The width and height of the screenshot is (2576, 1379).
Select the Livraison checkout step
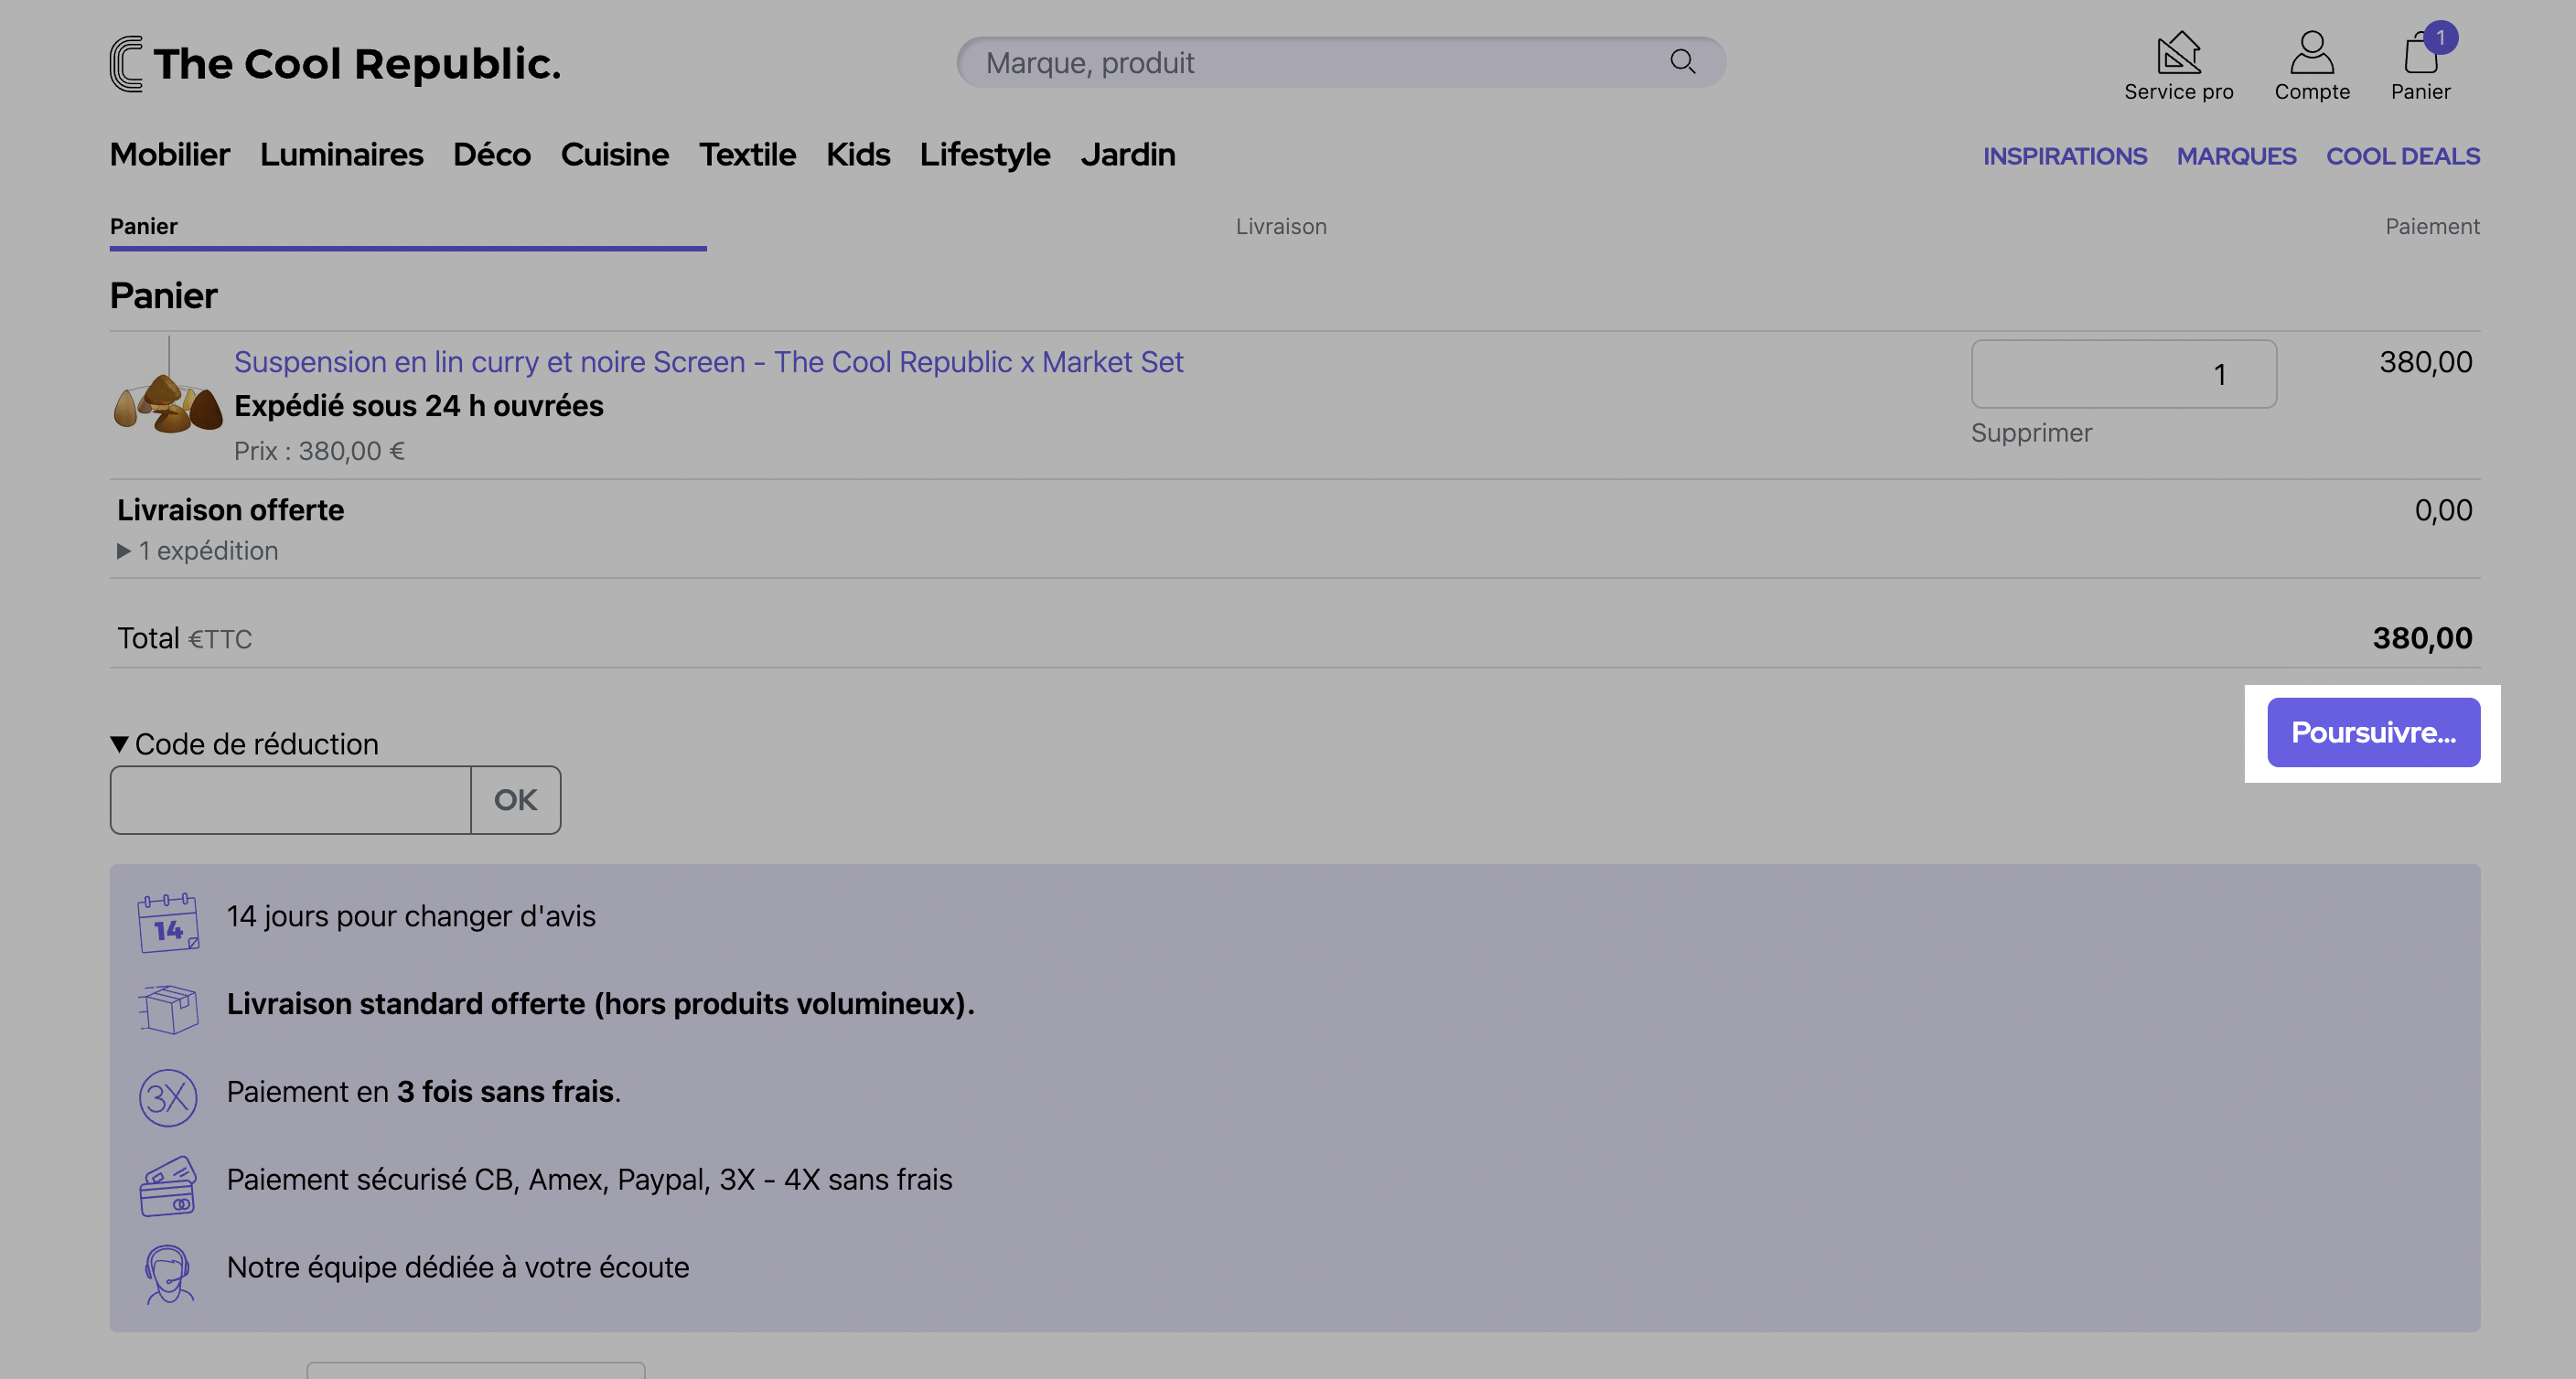pos(1281,226)
